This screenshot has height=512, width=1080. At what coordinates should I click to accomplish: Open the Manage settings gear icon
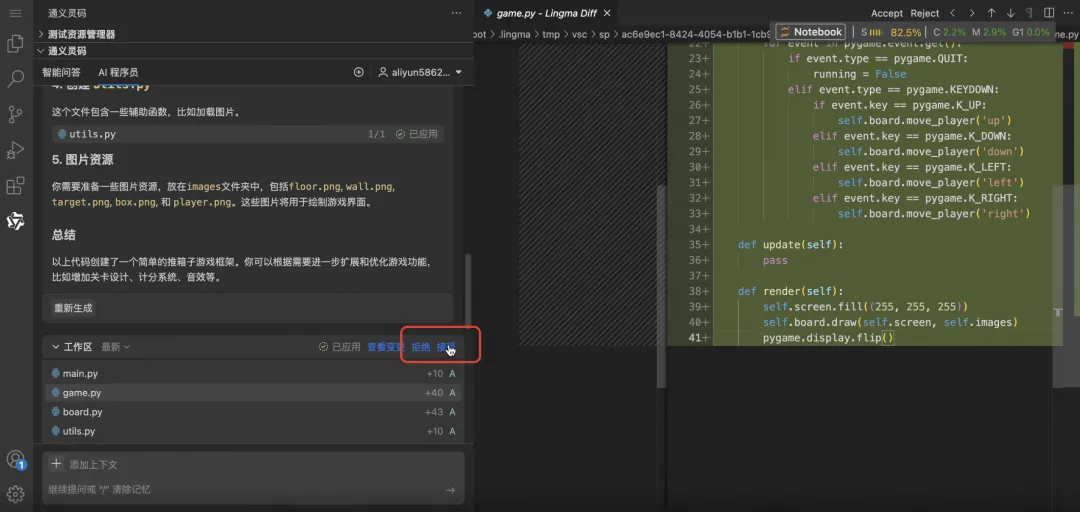pyautogui.click(x=15, y=493)
